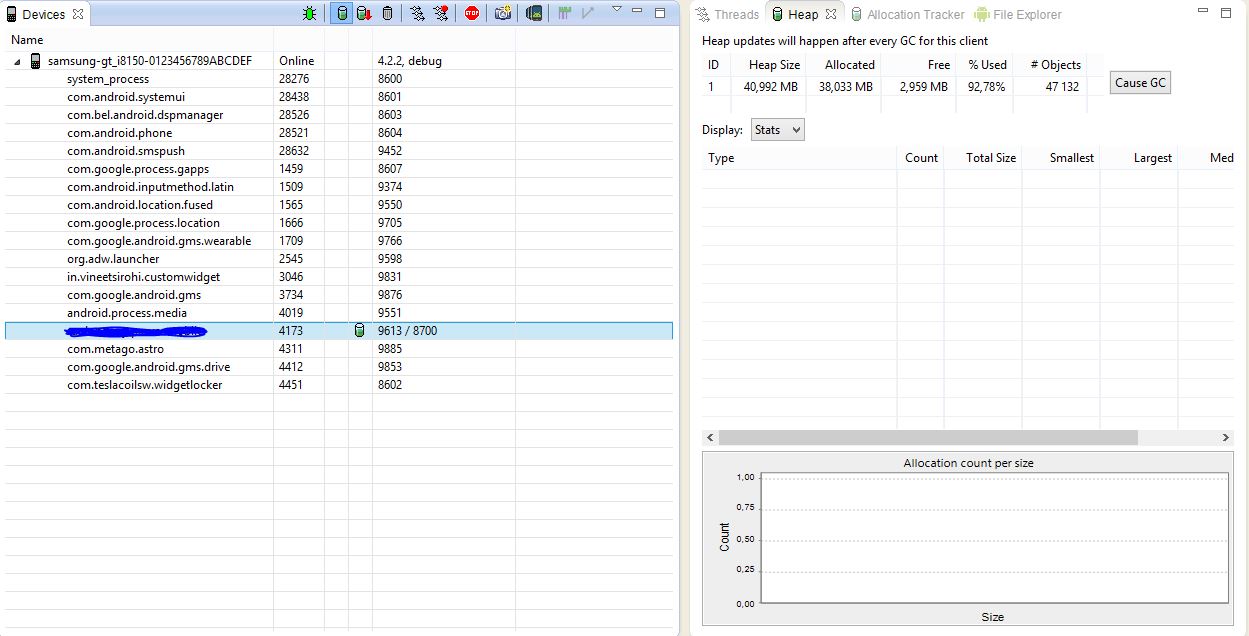The image size is (1249, 636).
Task: Click the Total Size column header
Action: [x=983, y=158]
